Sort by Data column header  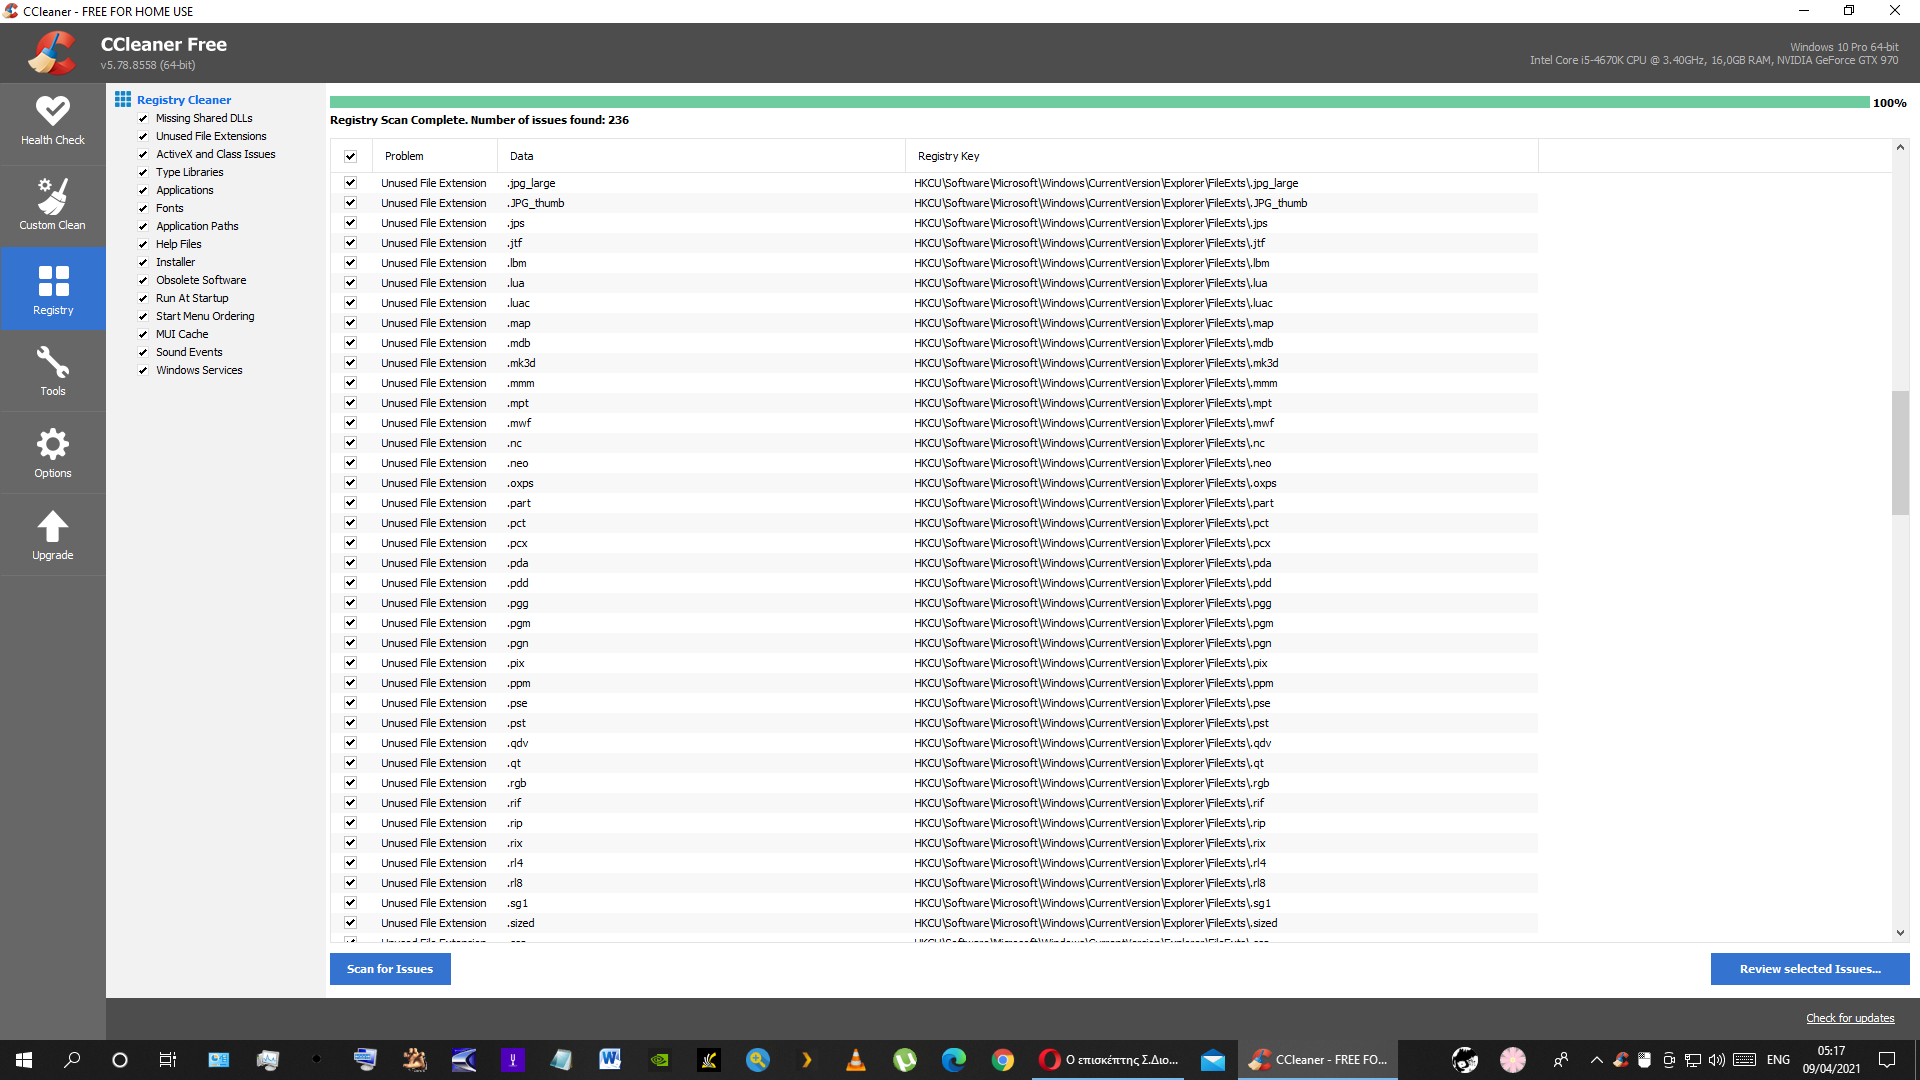point(701,156)
